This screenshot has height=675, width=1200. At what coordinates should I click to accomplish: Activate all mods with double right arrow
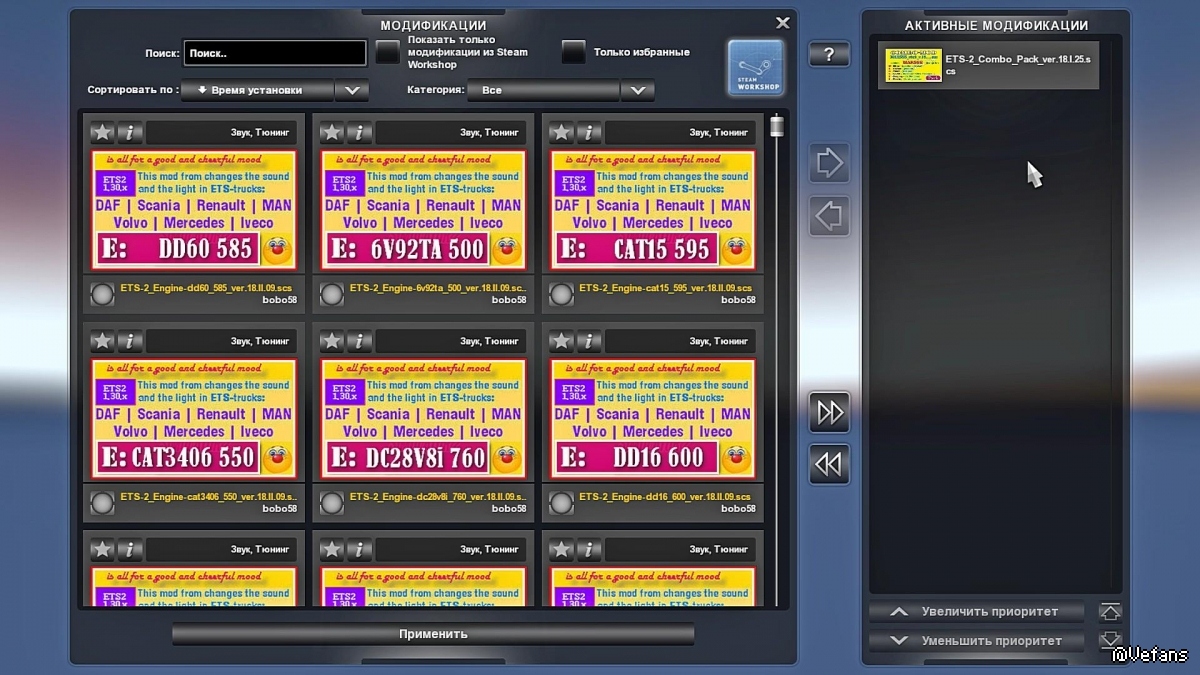[829, 412]
